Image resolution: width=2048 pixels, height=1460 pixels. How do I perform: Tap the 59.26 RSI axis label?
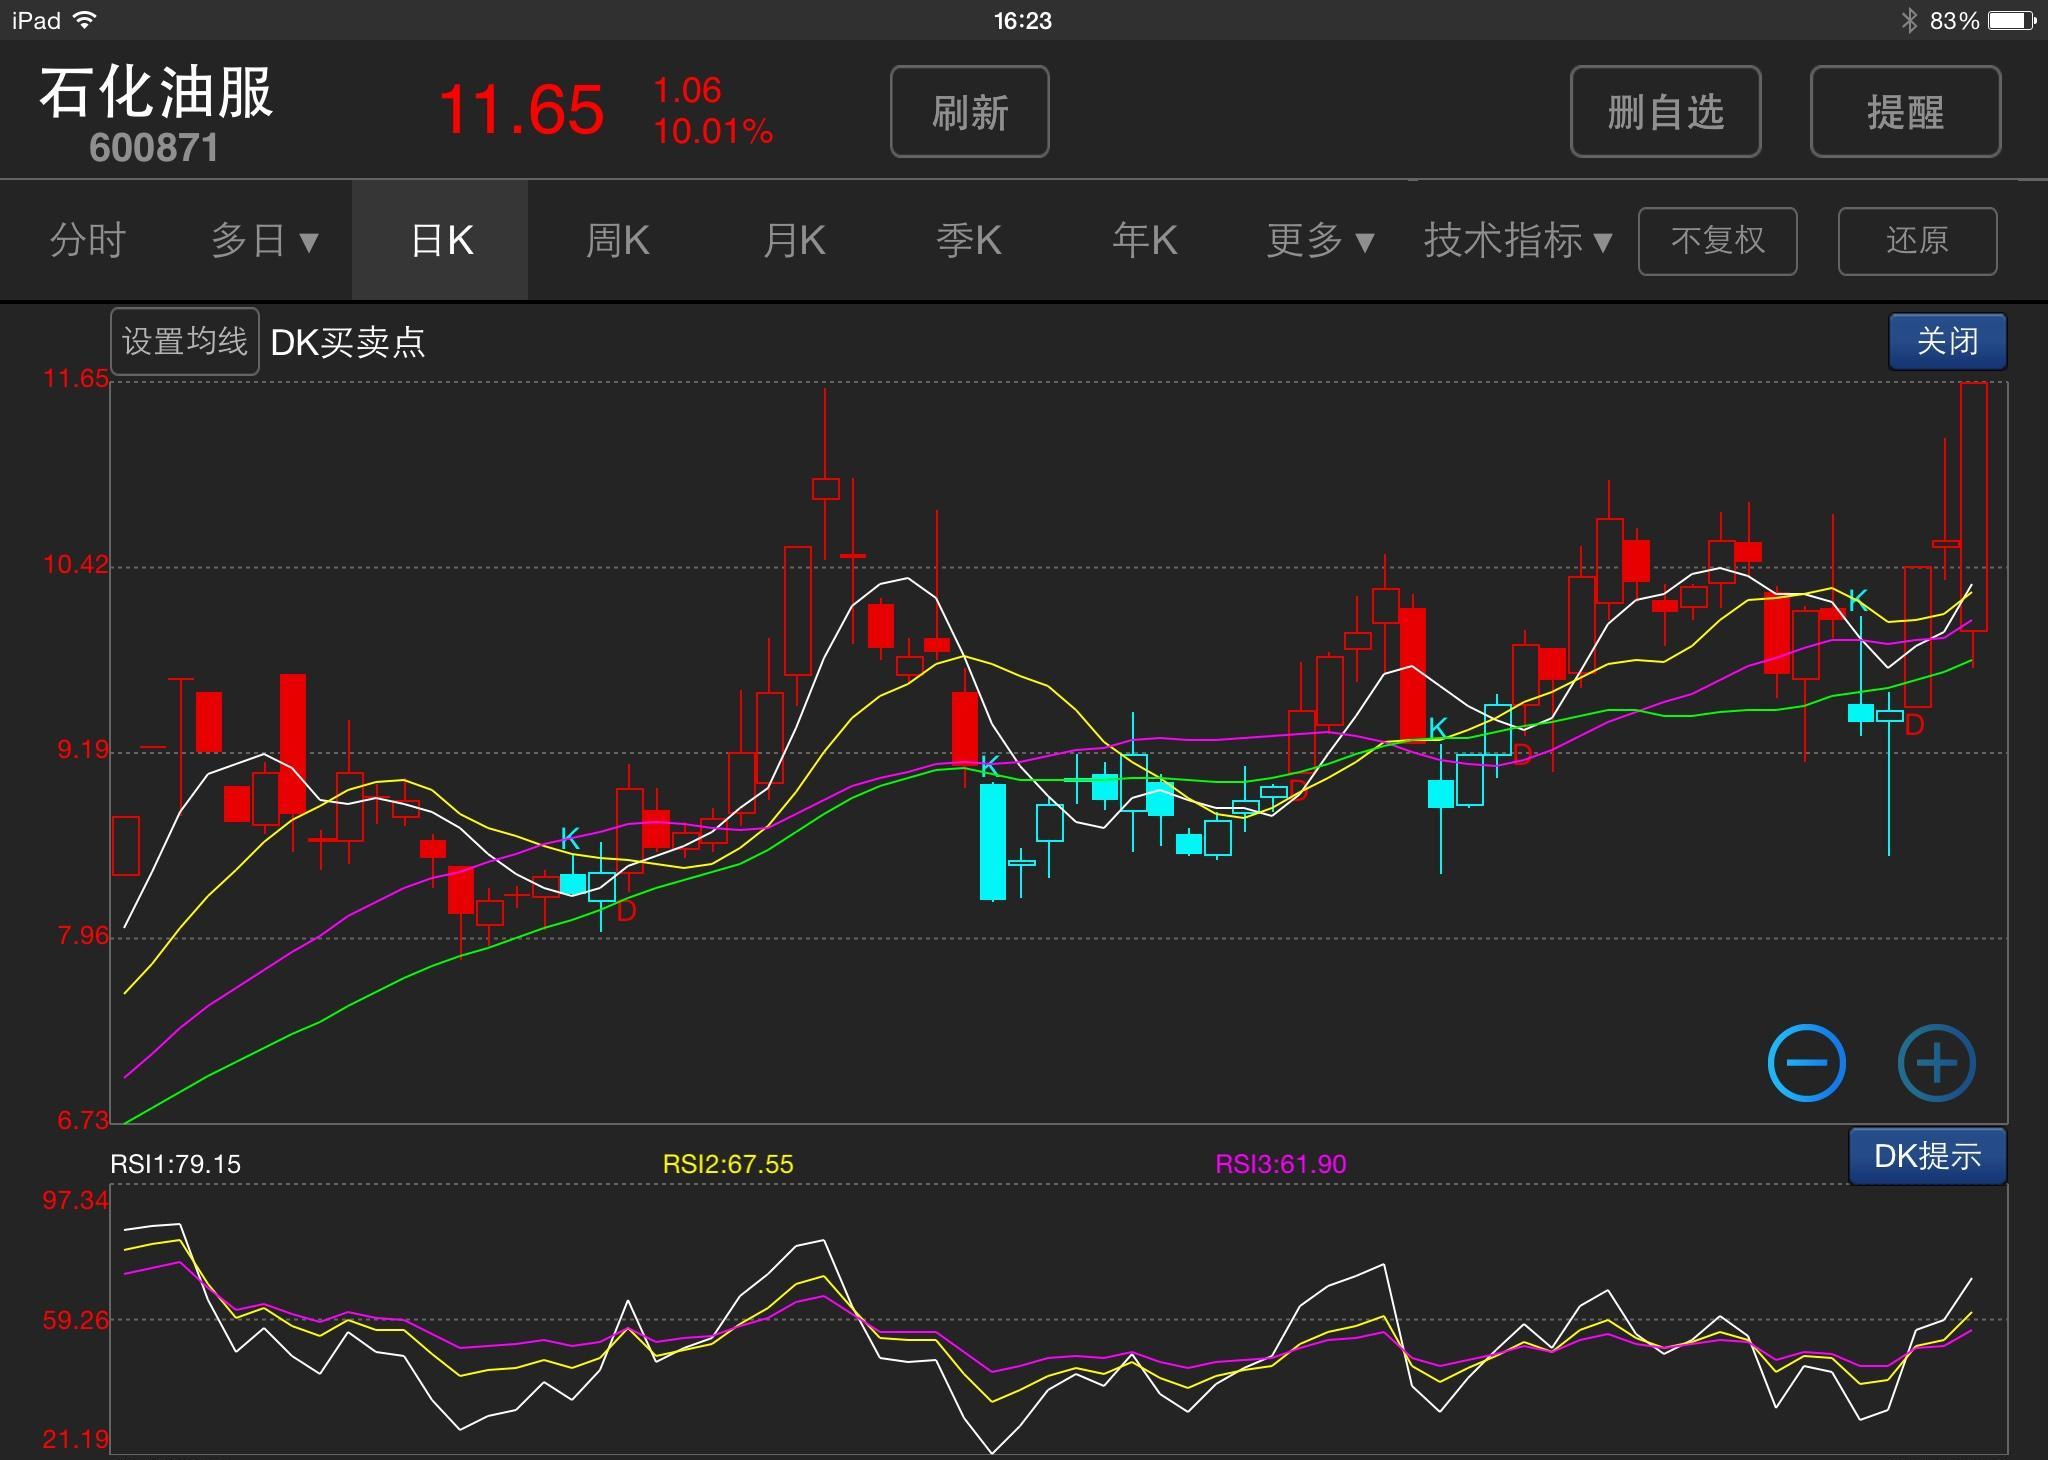[75, 1320]
